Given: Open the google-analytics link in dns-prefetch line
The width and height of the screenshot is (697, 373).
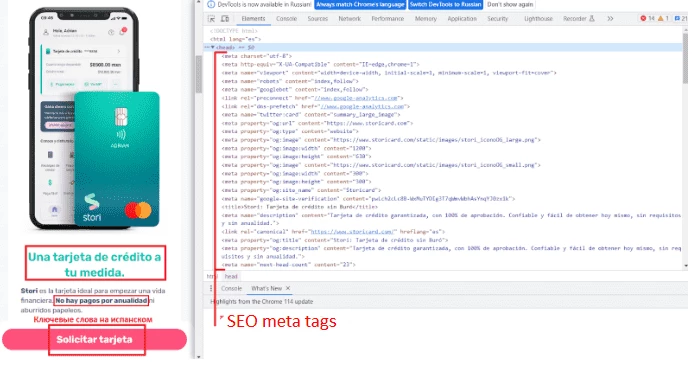Looking at the screenshot, I should tap(363, 106).
